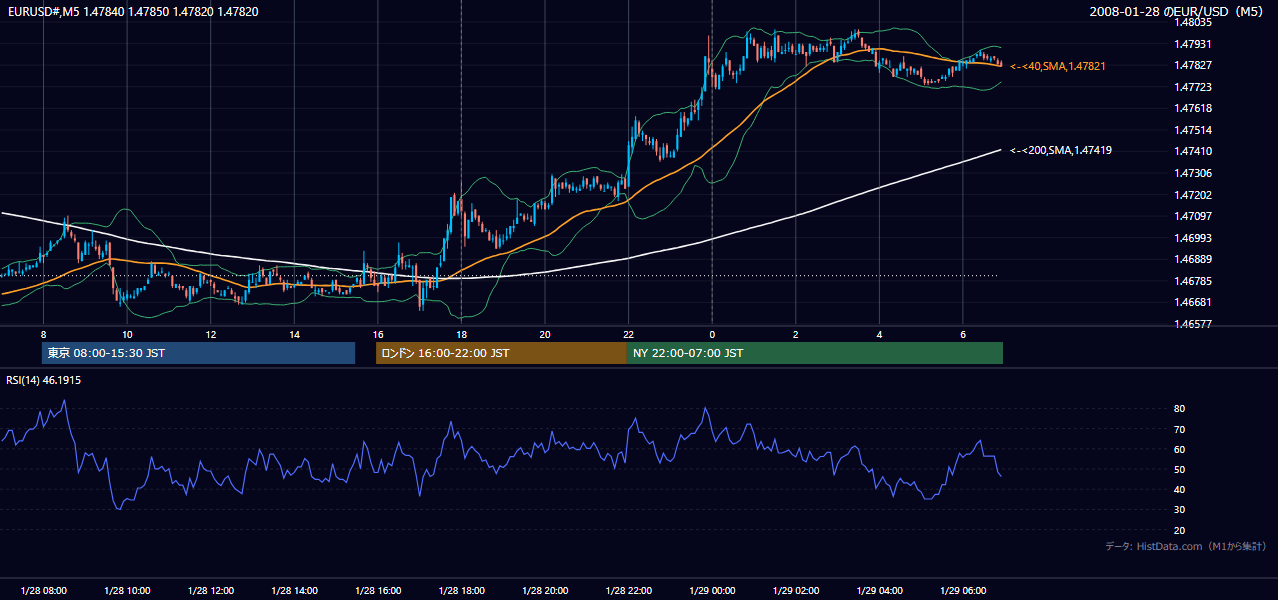
Task: Select bottom time label 1/28 10:00
Action: (127, 591)
